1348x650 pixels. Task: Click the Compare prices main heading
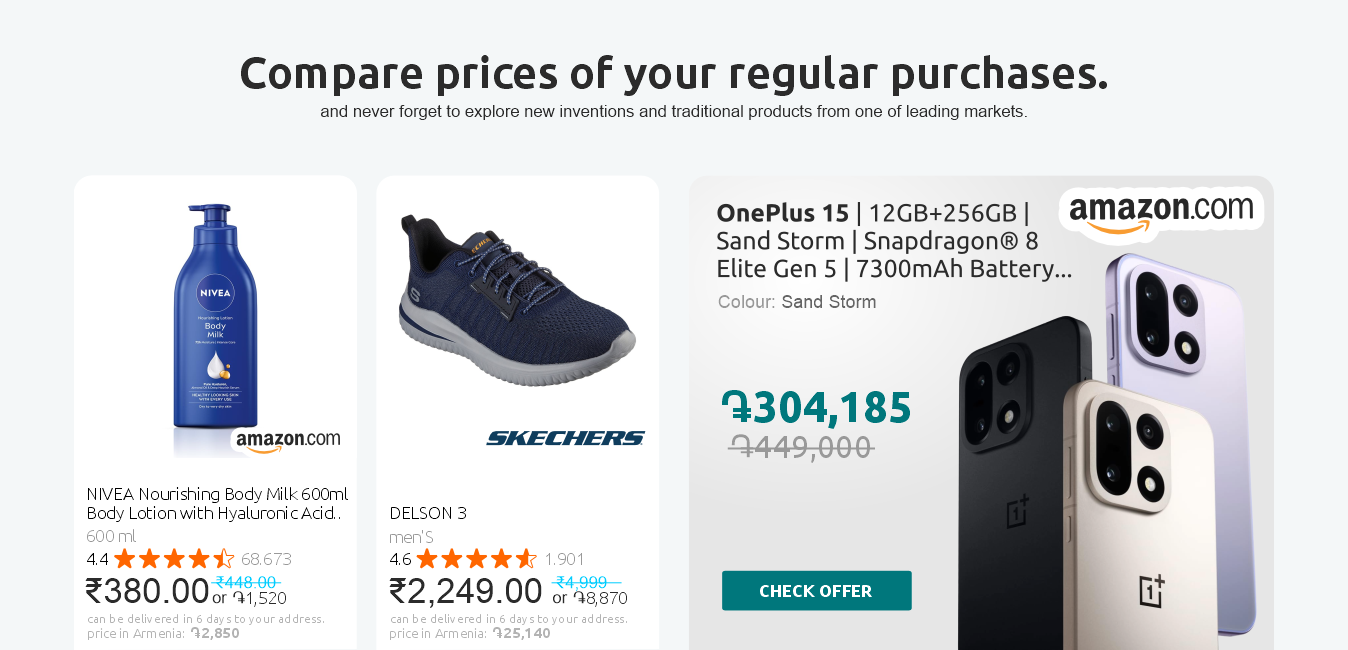point(673,73)
